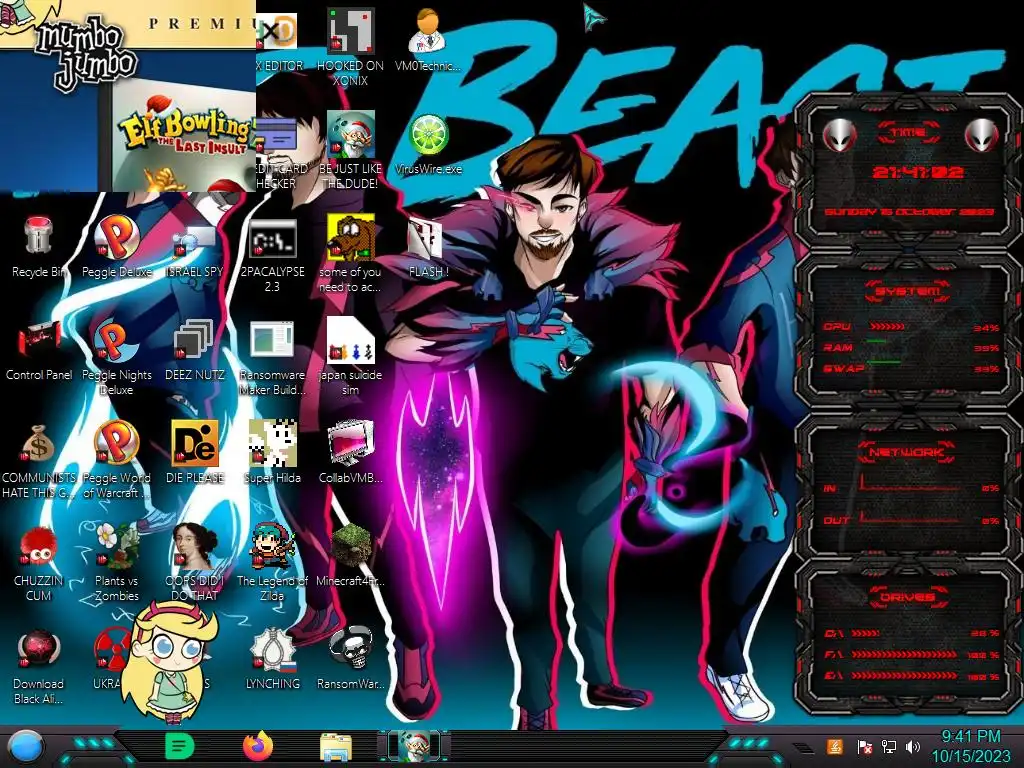Open the VirusWire.exe desktop icon

point(428,144)
